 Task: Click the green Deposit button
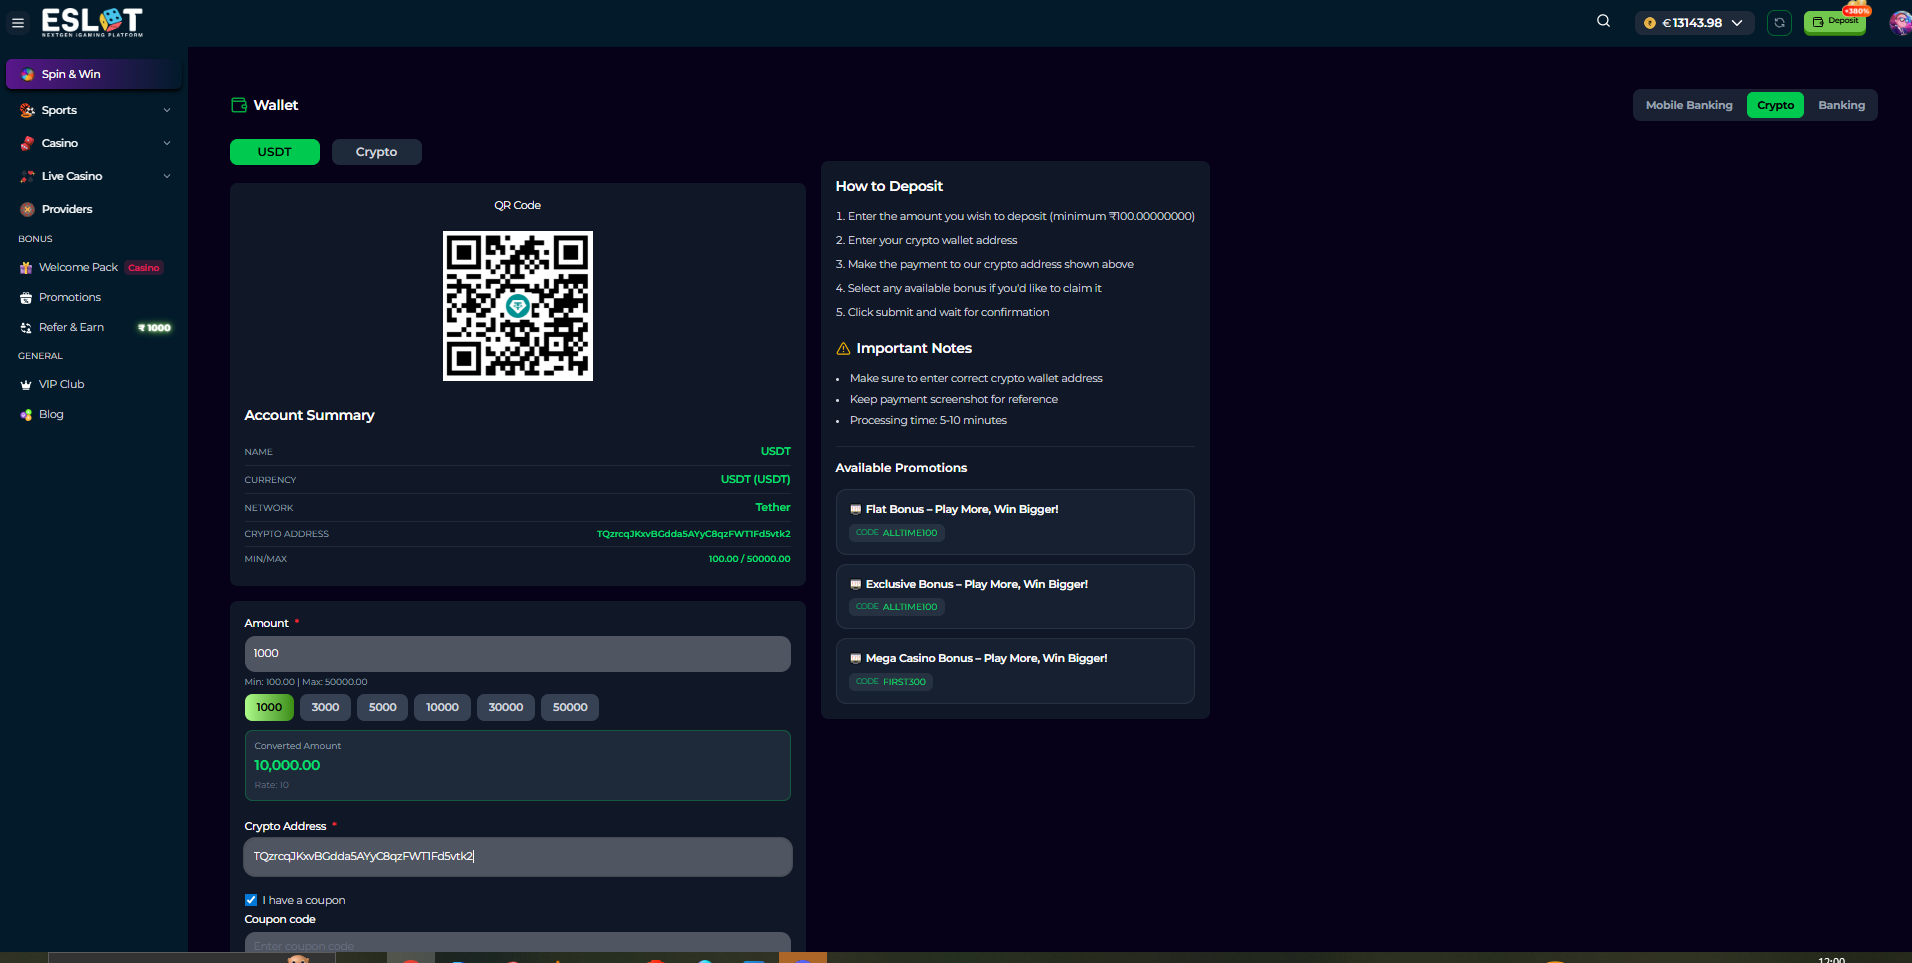click(1834, 22)
